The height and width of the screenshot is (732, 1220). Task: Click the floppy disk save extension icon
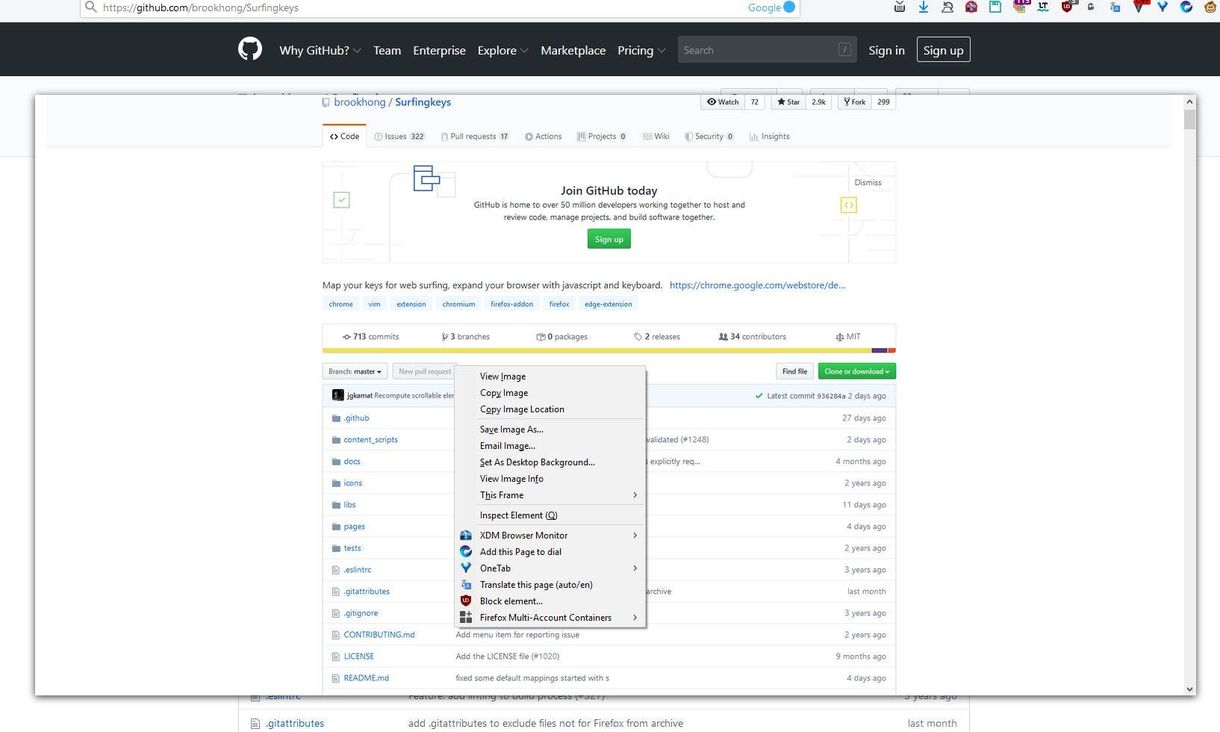(995, 6)
